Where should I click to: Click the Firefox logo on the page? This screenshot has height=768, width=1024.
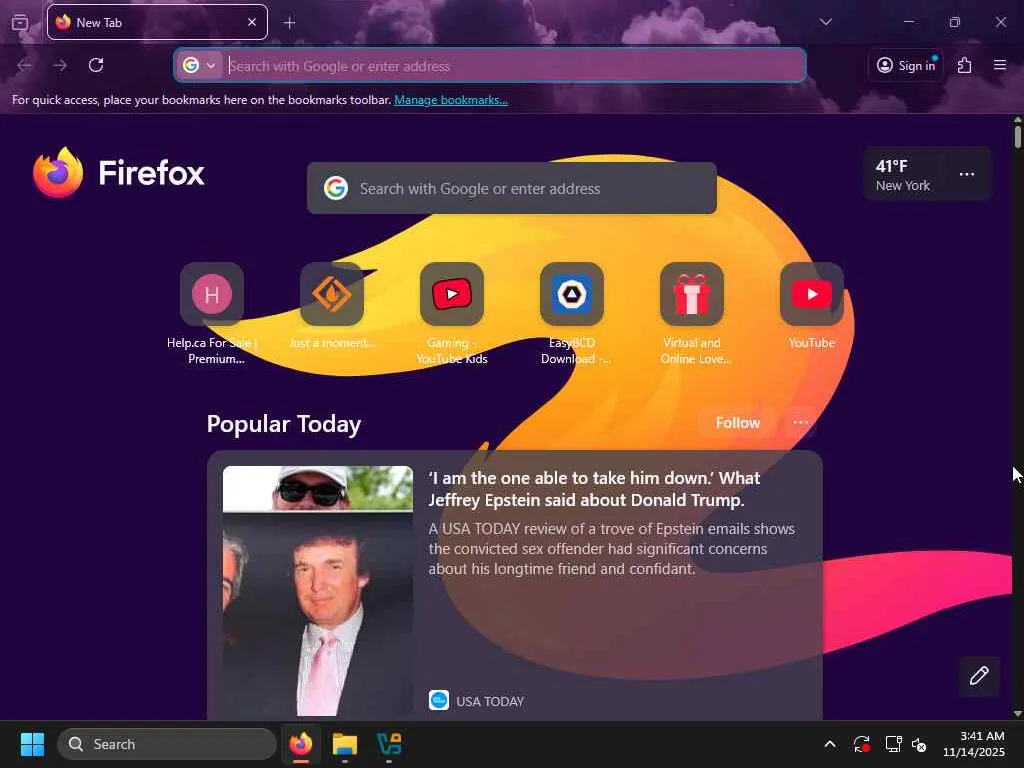(119, 172)
